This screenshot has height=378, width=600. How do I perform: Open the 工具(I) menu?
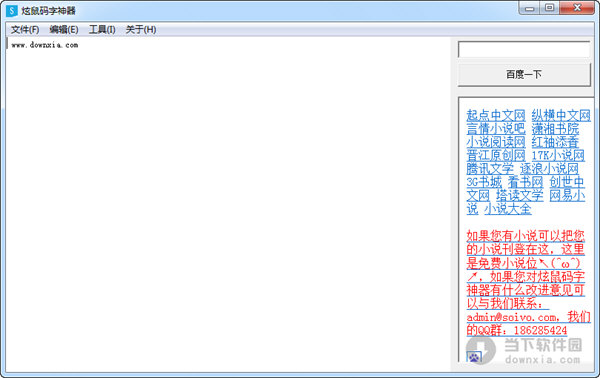[x=102, y=29]
